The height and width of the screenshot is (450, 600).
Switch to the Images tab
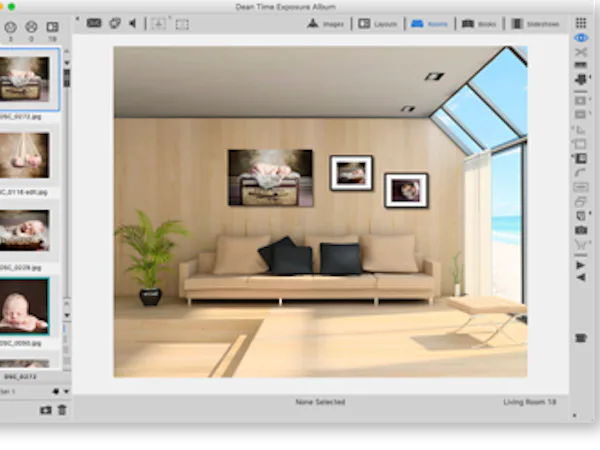(x=325, y=24)
